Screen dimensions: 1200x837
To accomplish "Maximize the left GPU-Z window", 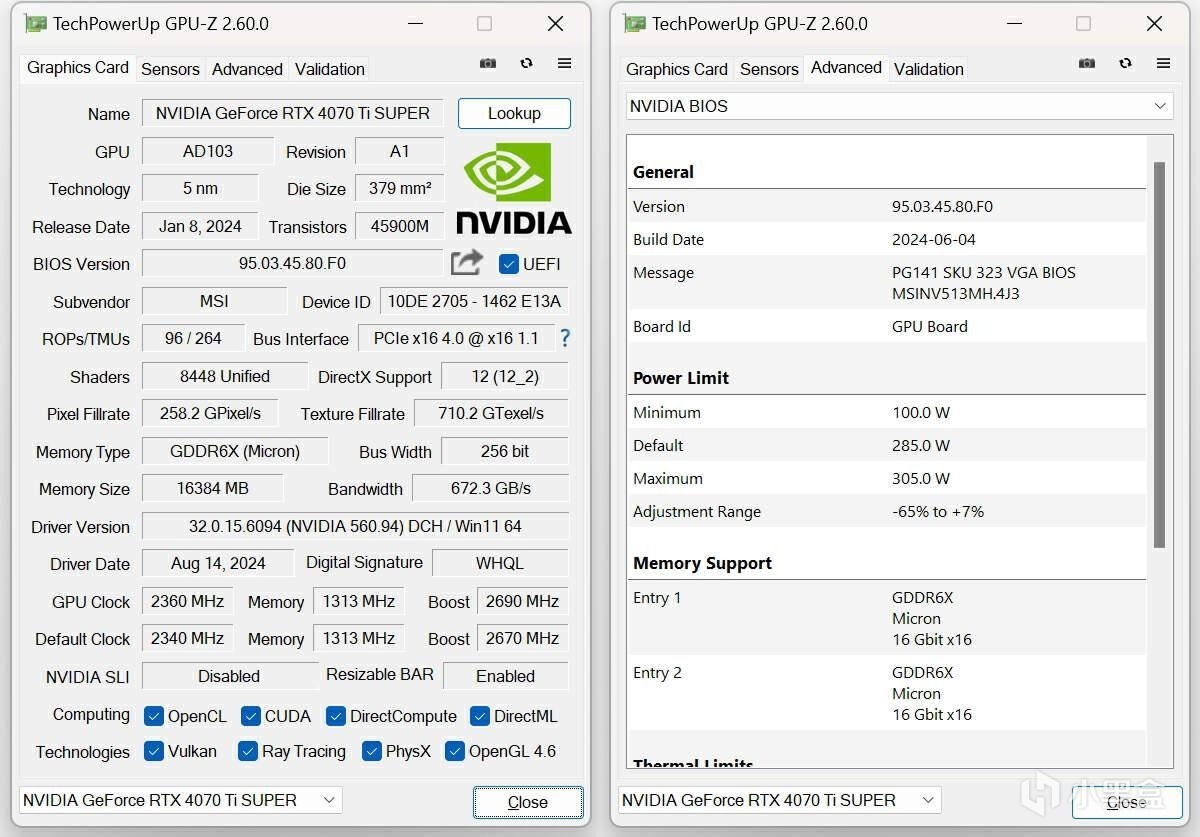I will tap(484, 23).
